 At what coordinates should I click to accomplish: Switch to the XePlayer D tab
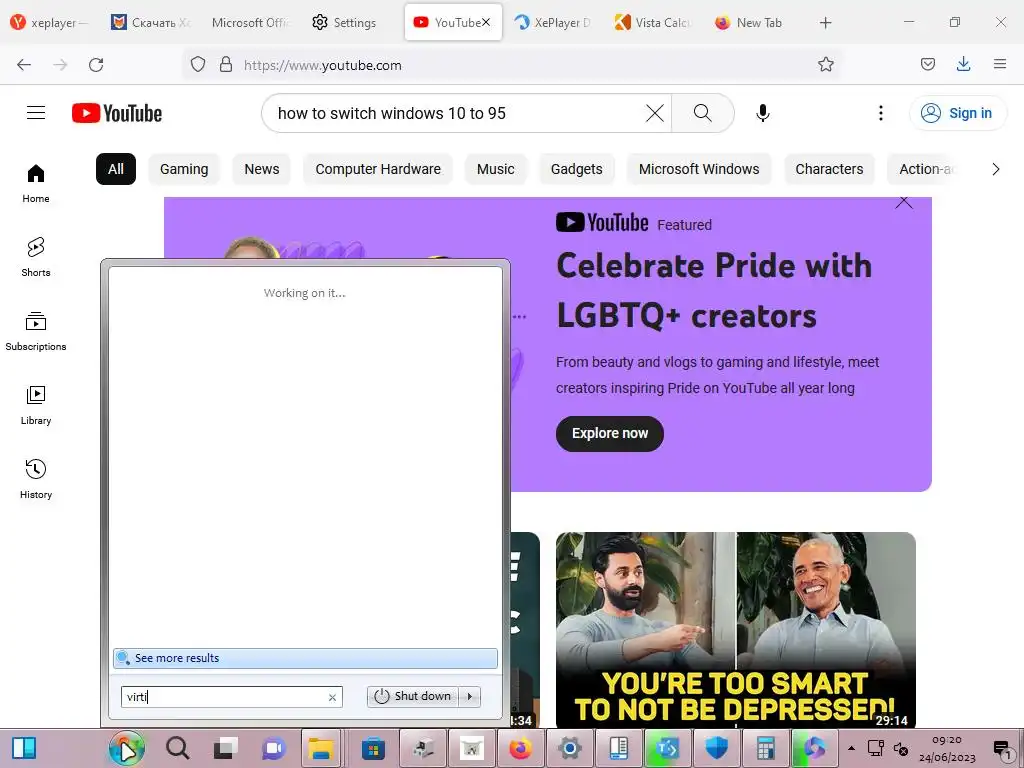tap(553, 23)
